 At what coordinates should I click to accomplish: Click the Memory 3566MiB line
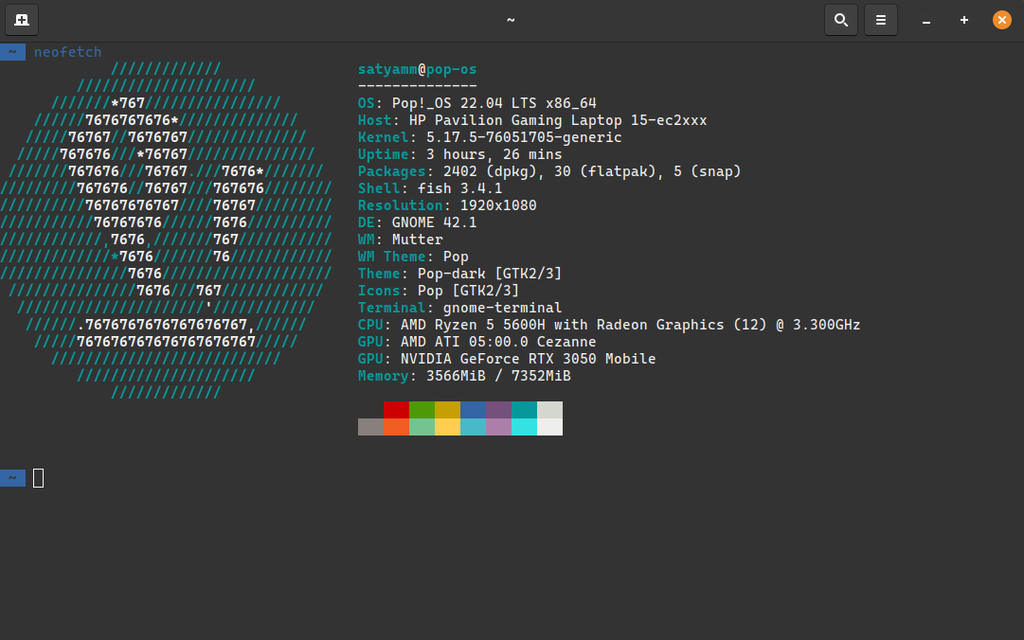tap(464, 376)
